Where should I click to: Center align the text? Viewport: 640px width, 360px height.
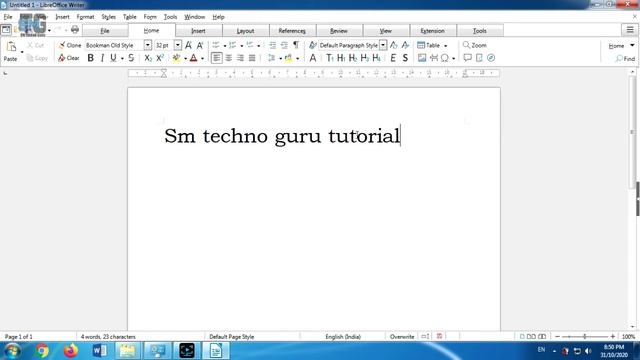229,58
